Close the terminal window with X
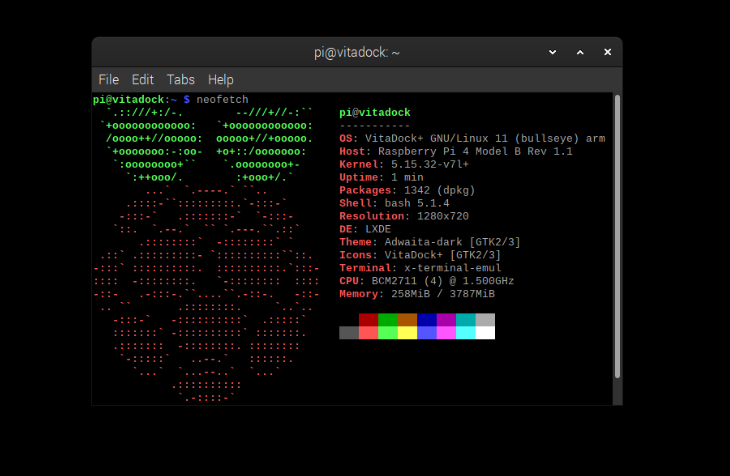The image size is (730, 476). click(x=608, y=52)
